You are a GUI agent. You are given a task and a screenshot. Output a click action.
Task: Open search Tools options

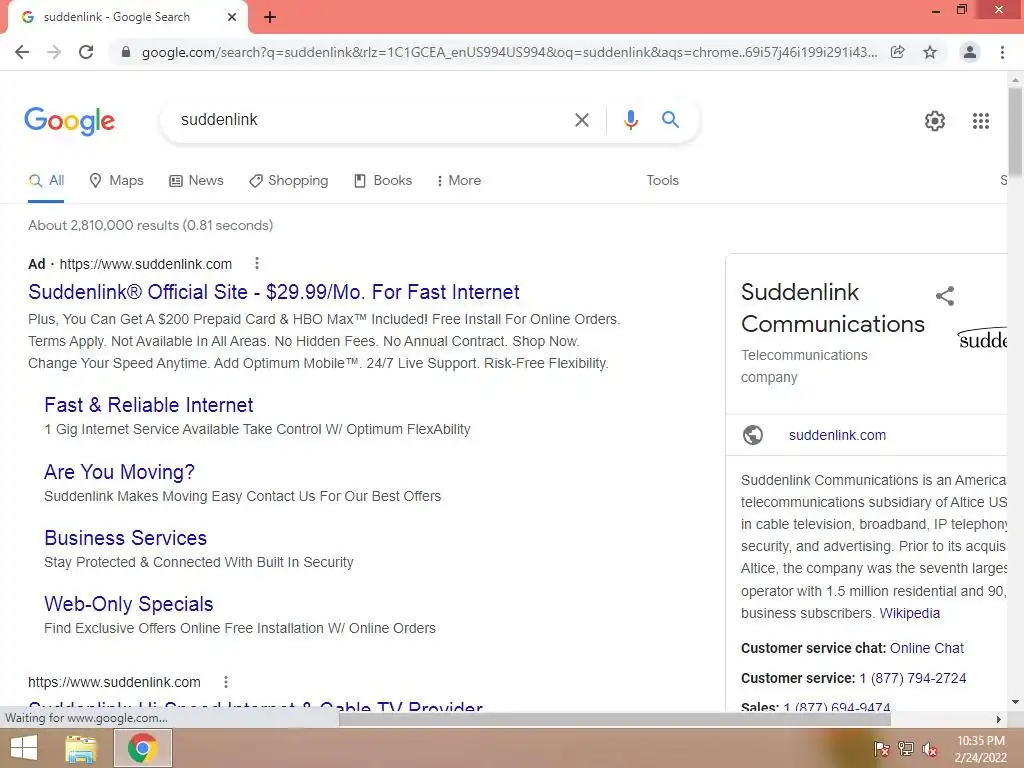coord(662,181)
